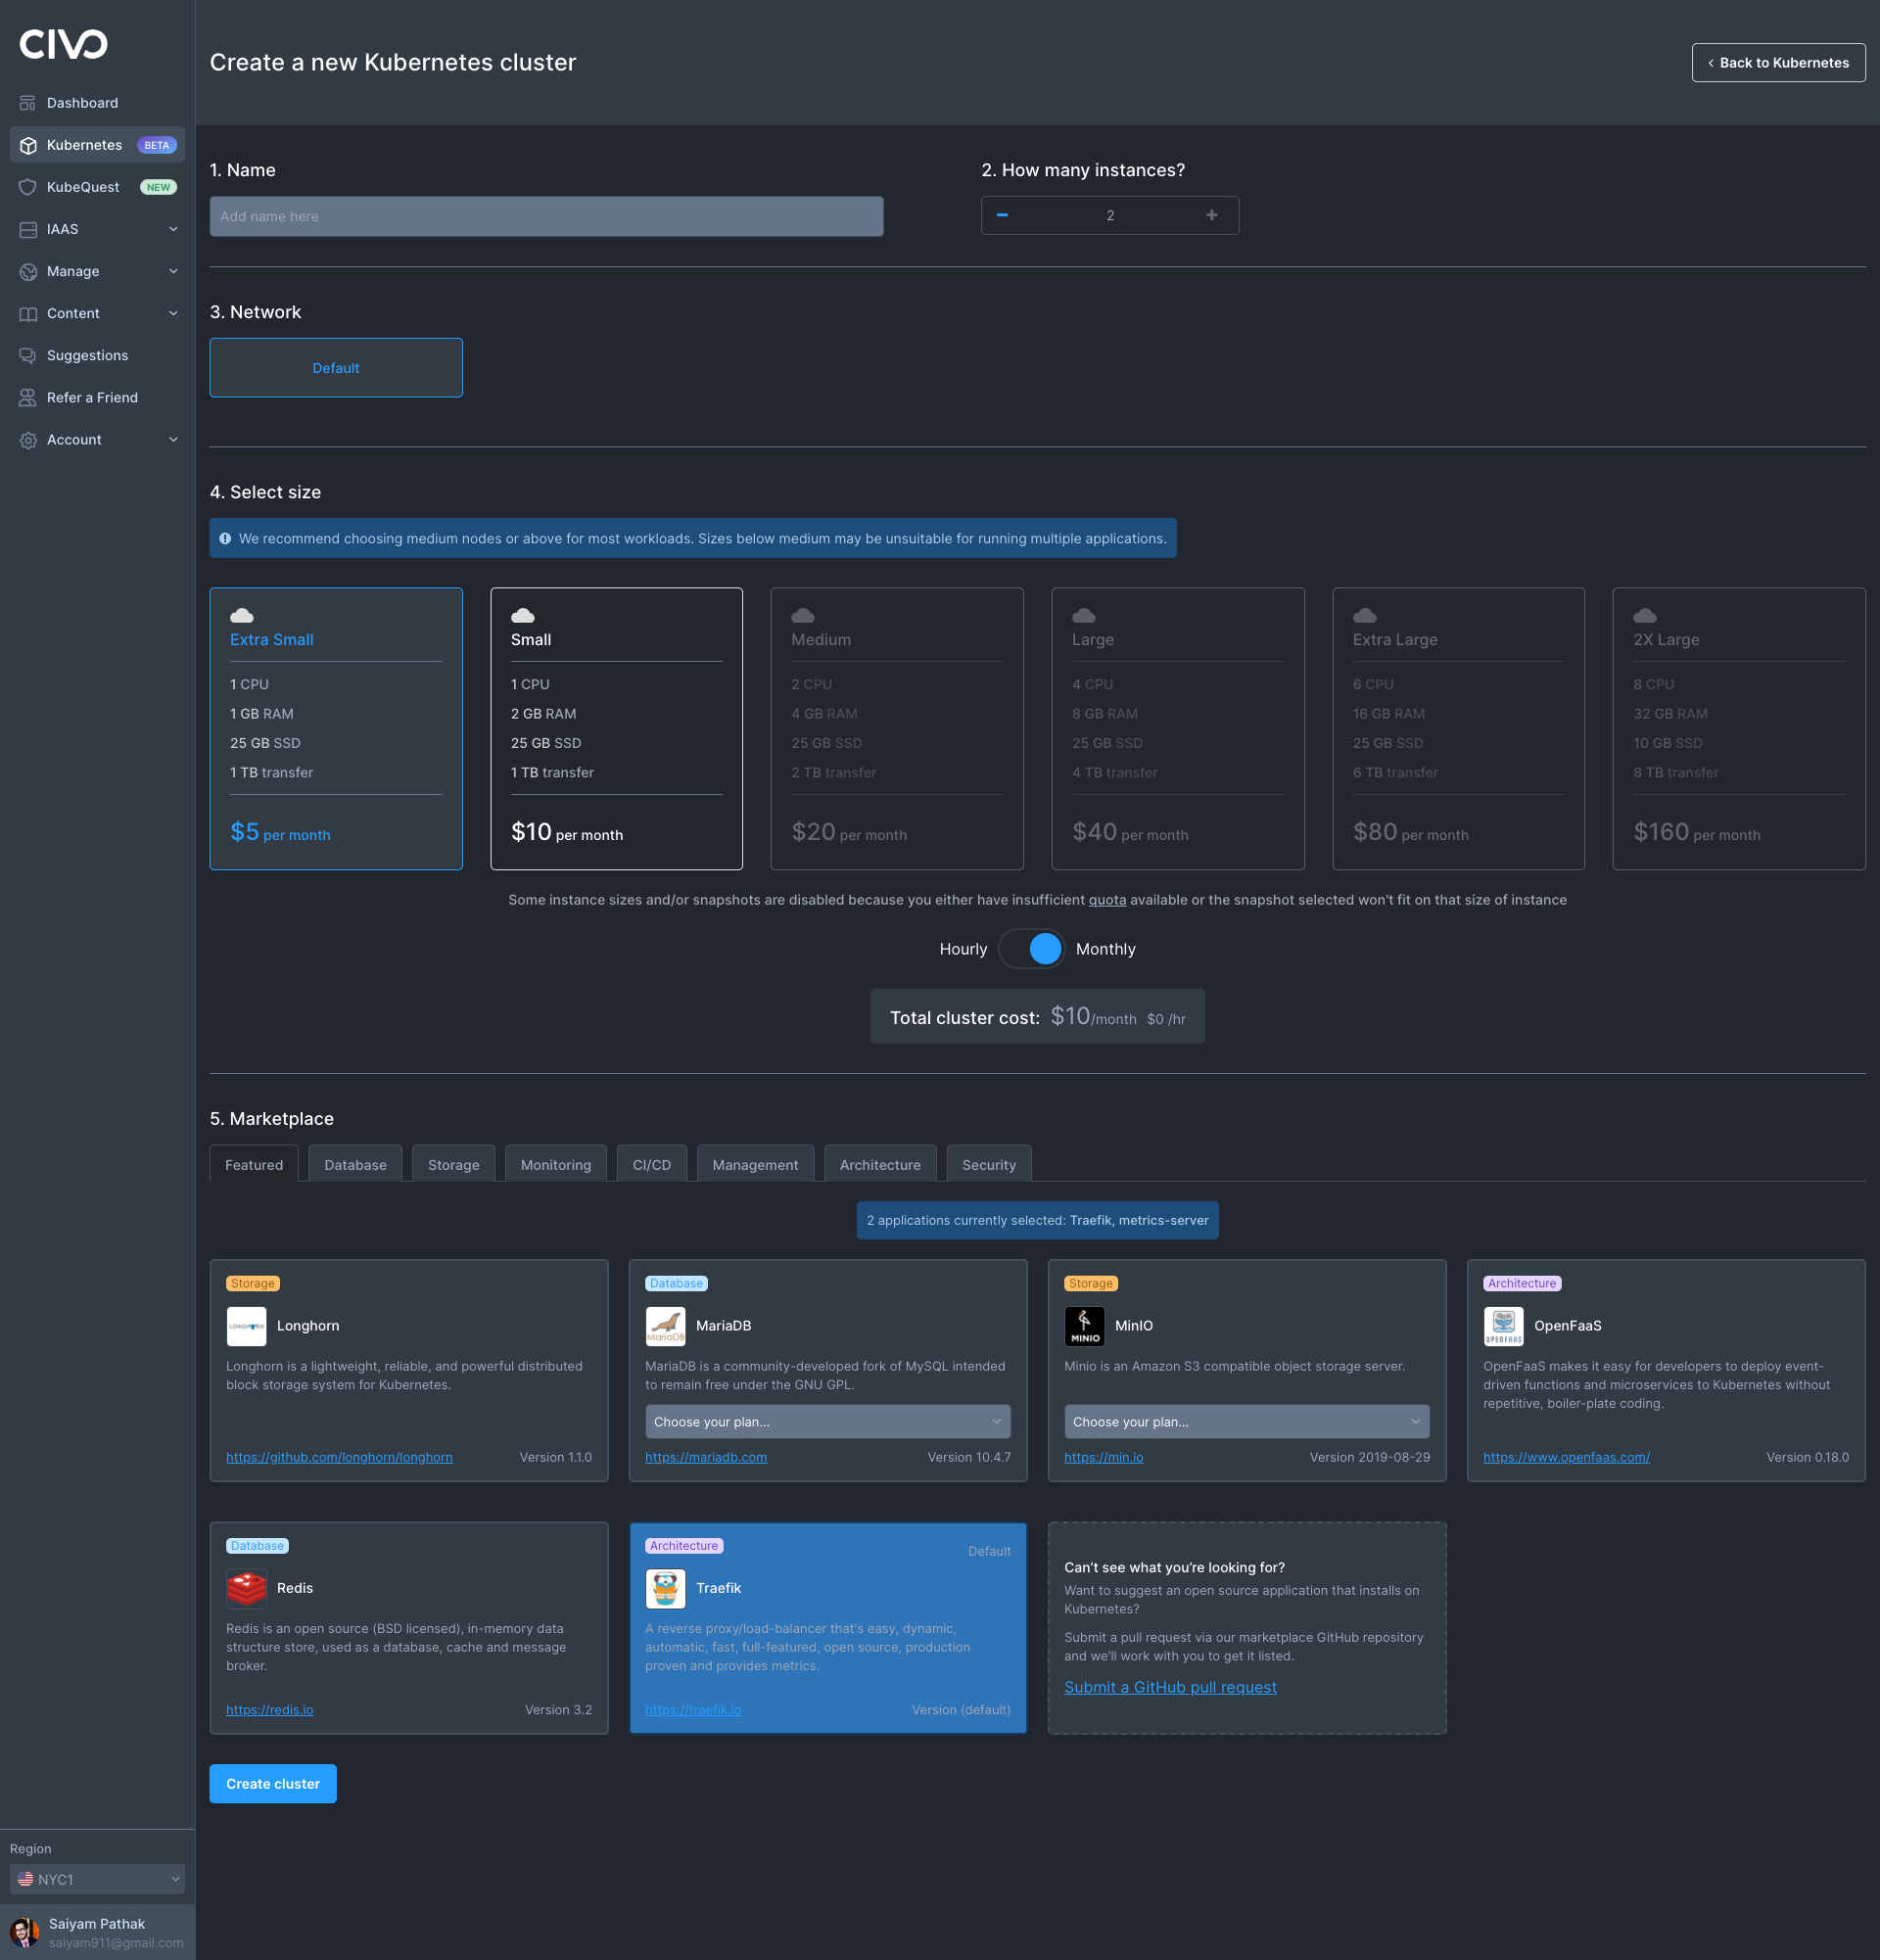Image resolution: width=1880 pixels, height=1960 pixels.
Task: Open Submit a GitHub pull request link
Action: point(1170,1687)
